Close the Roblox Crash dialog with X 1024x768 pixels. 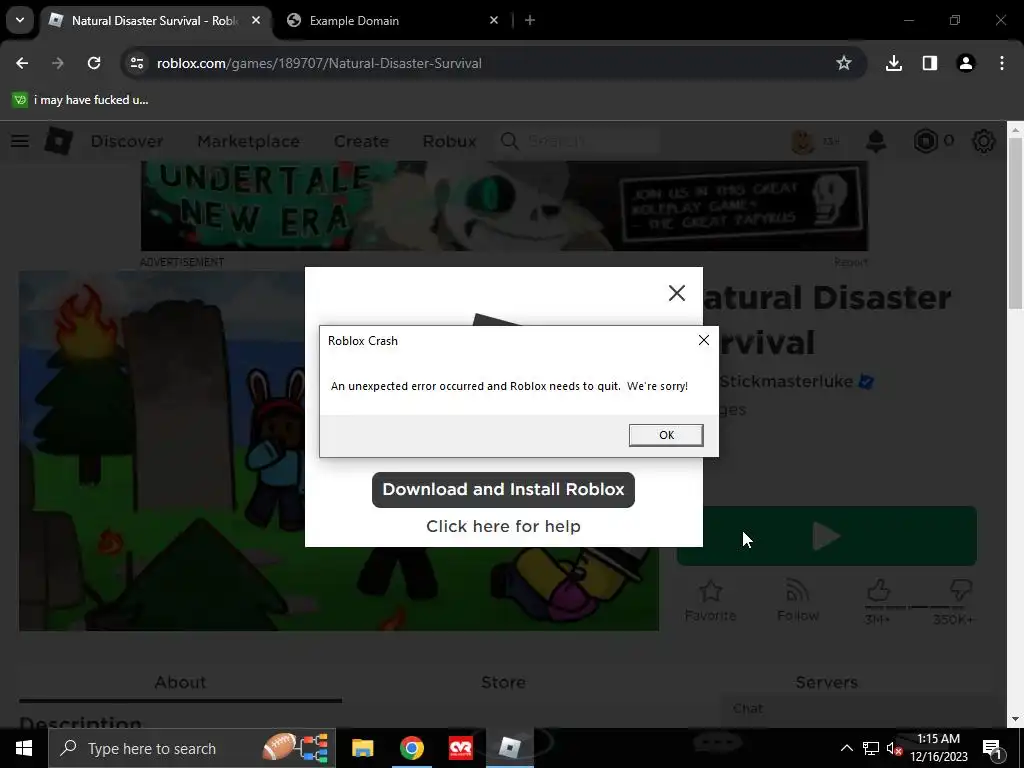[x=703, y=340]
